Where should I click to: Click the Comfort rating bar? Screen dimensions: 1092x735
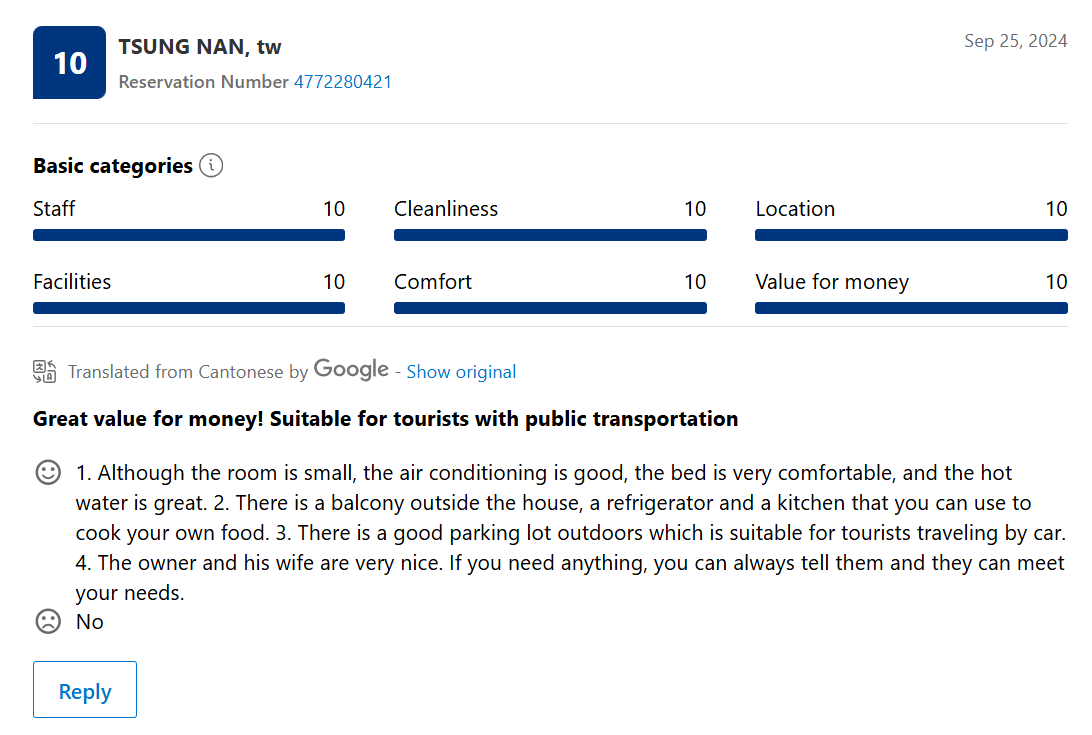[550, 308]
